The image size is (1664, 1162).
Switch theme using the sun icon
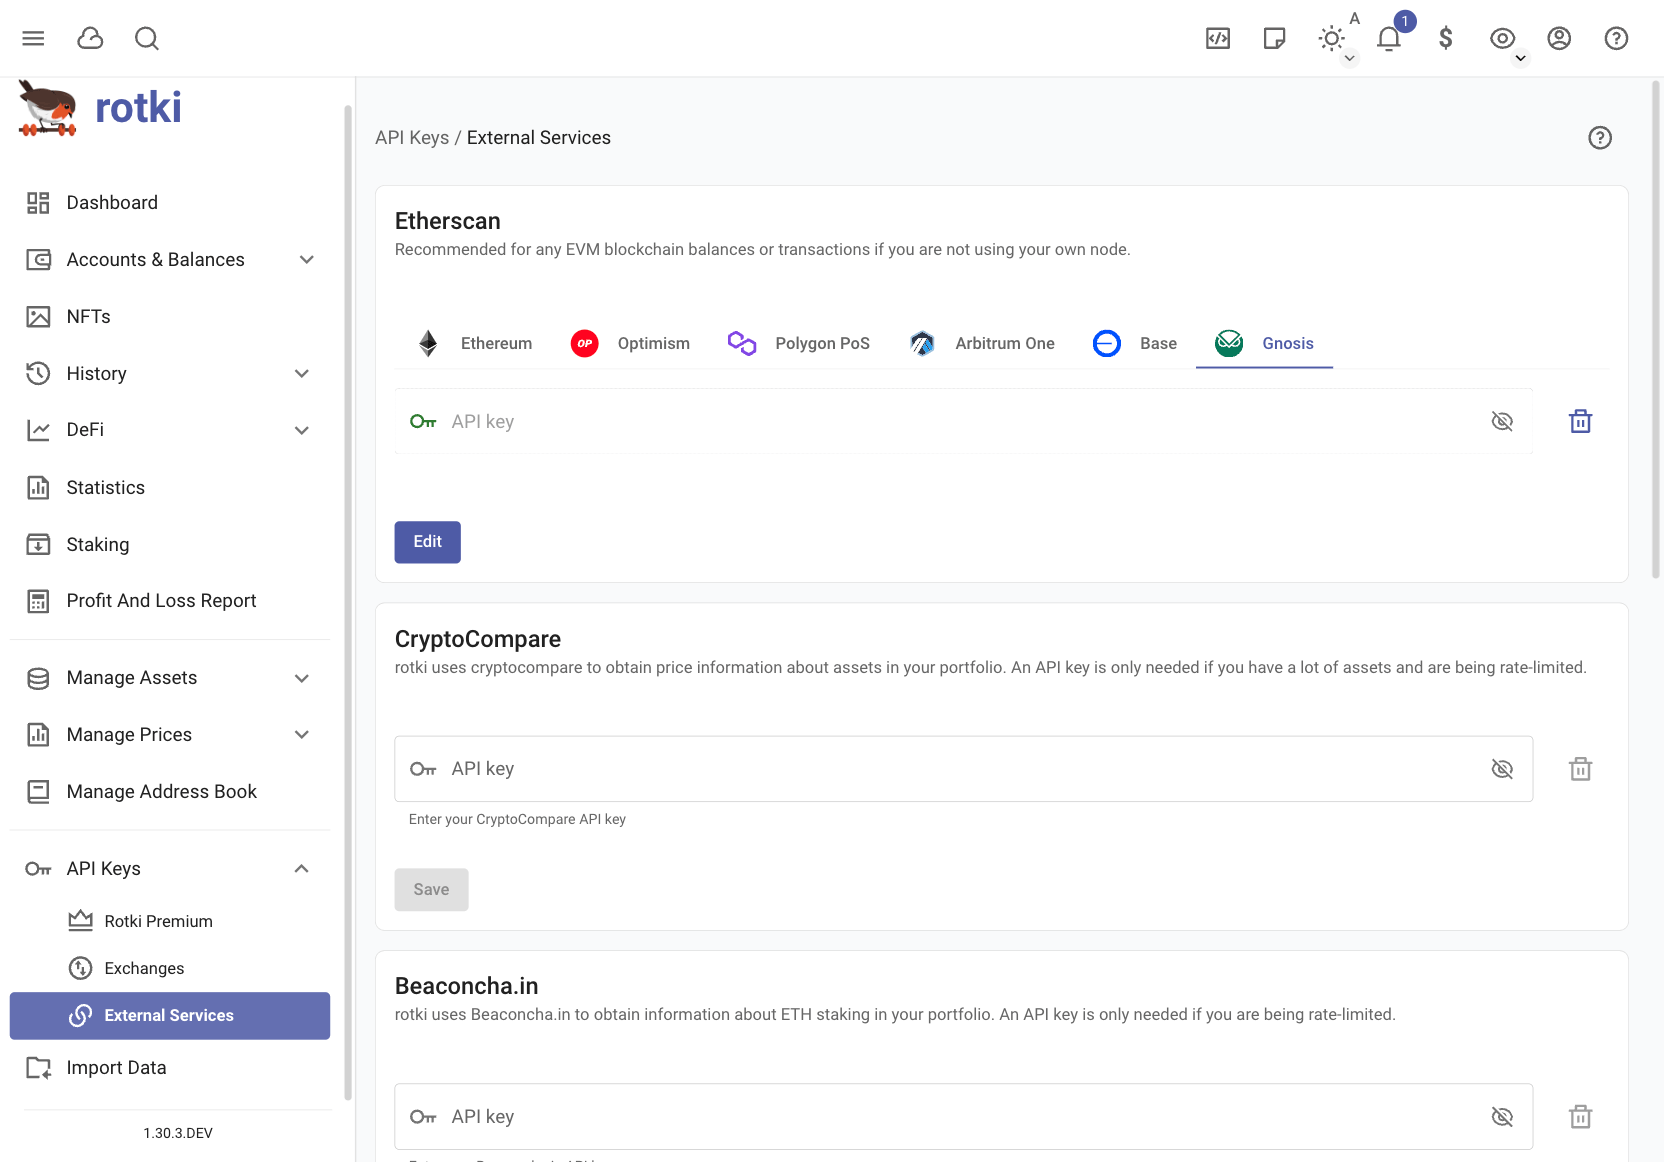(x=1331, y=38)
